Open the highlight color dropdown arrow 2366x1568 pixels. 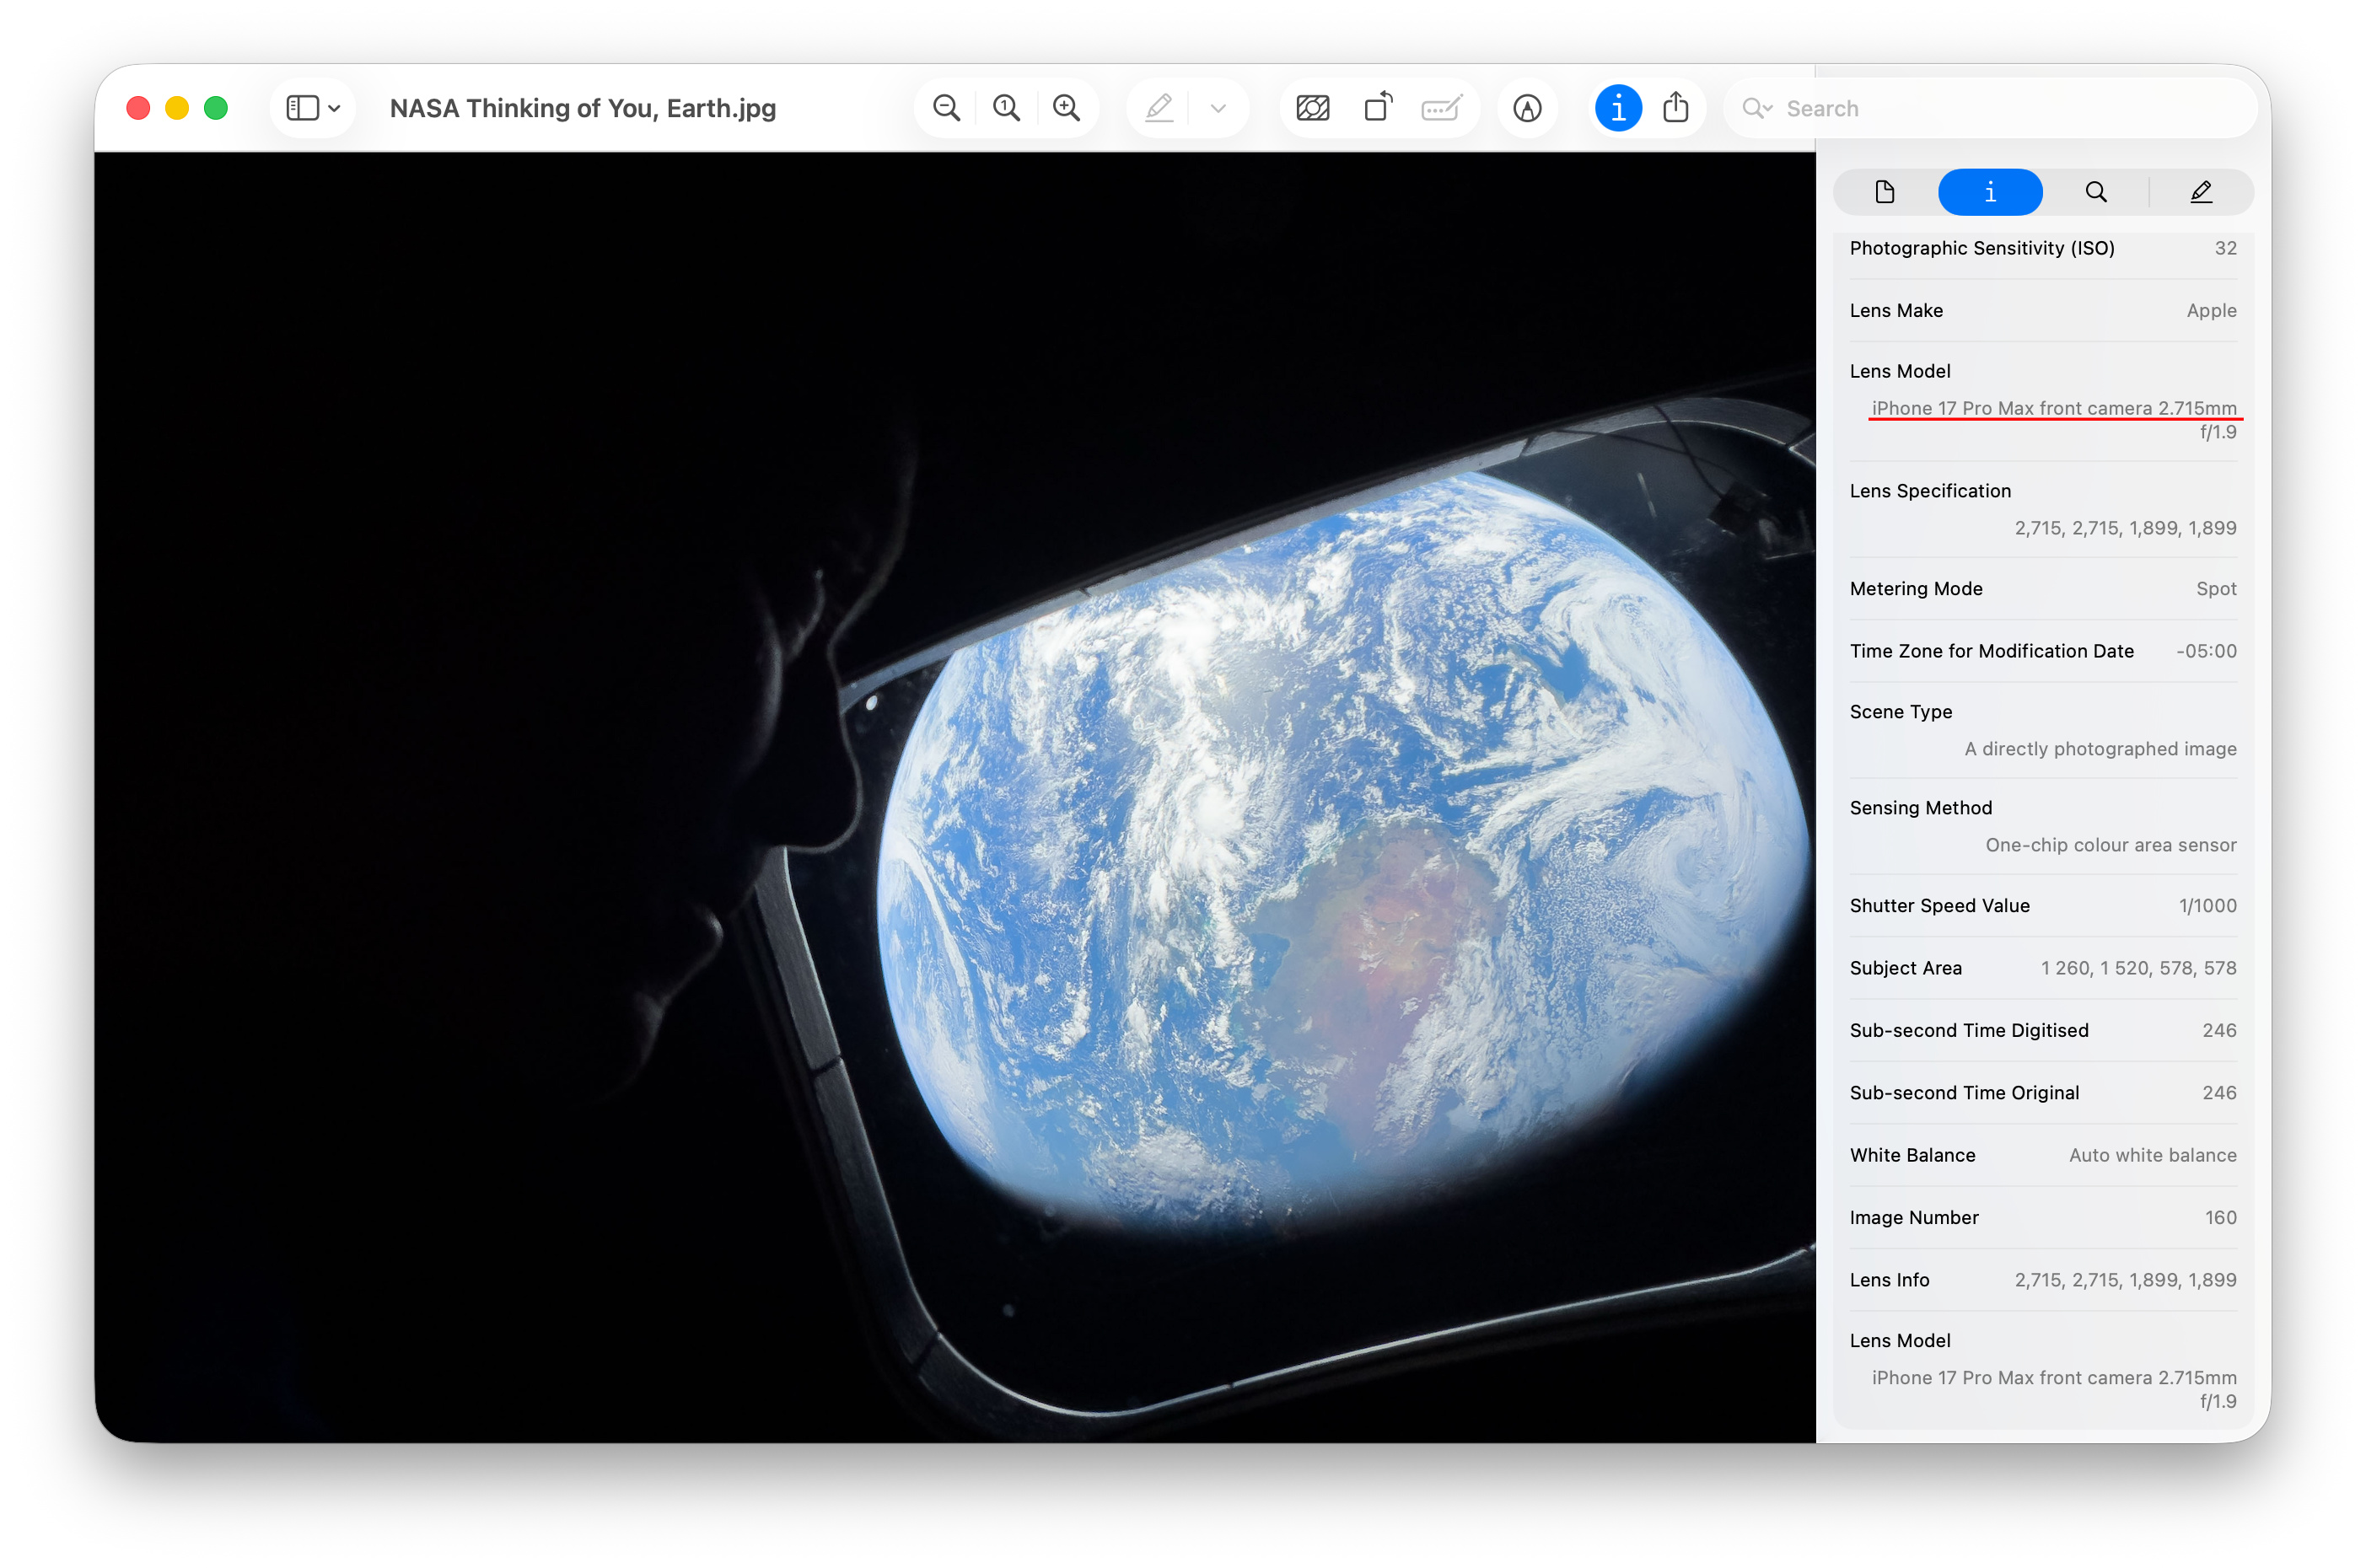[x=1218, y=108]
